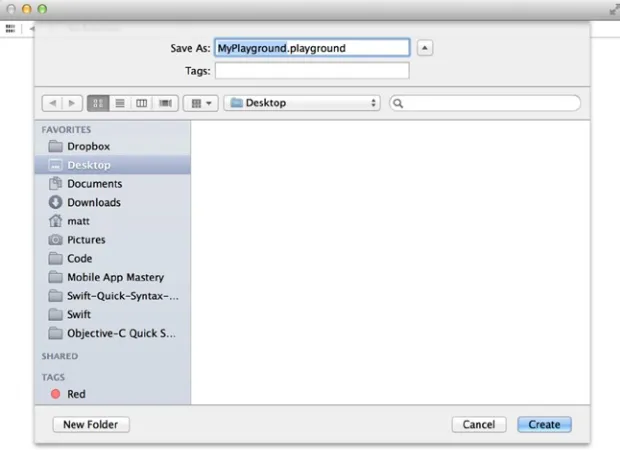Select the Swift-Quick-Syntax folder
Viewport: 620px width, 450px height.
click(x=113, y=296)
